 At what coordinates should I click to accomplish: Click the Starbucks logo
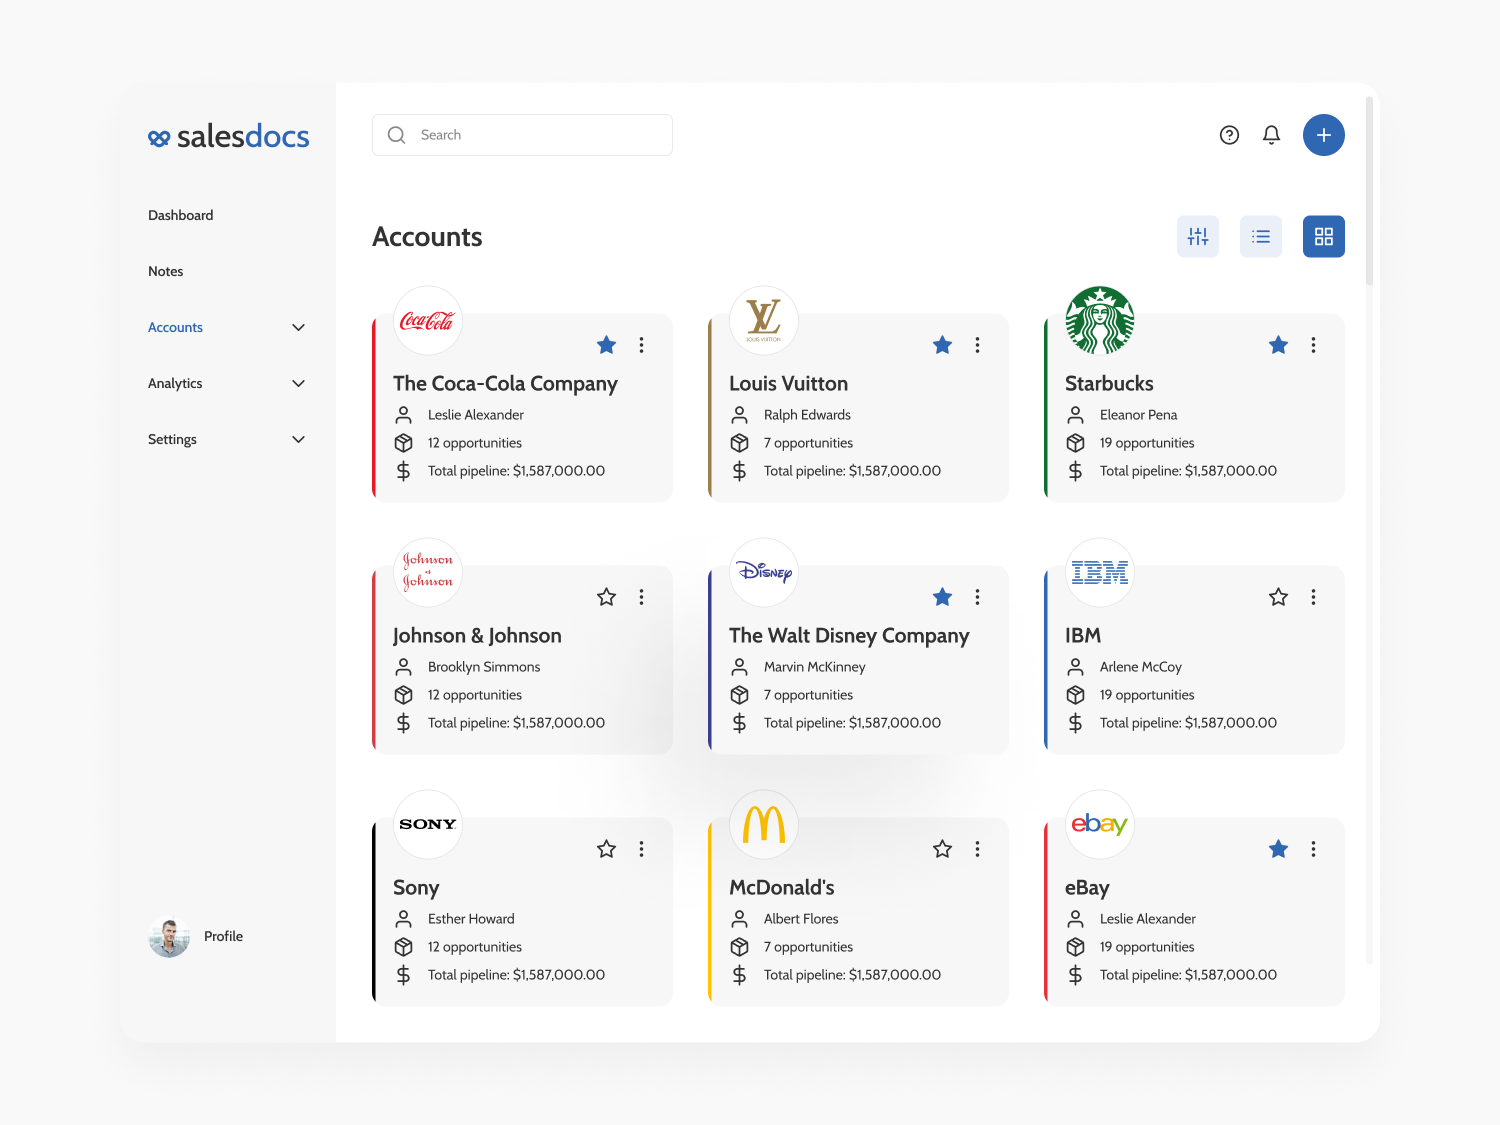(1100, 321)
